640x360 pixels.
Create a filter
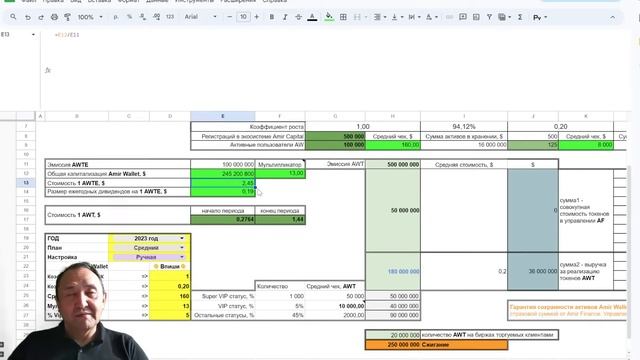(x=489, y=17)
